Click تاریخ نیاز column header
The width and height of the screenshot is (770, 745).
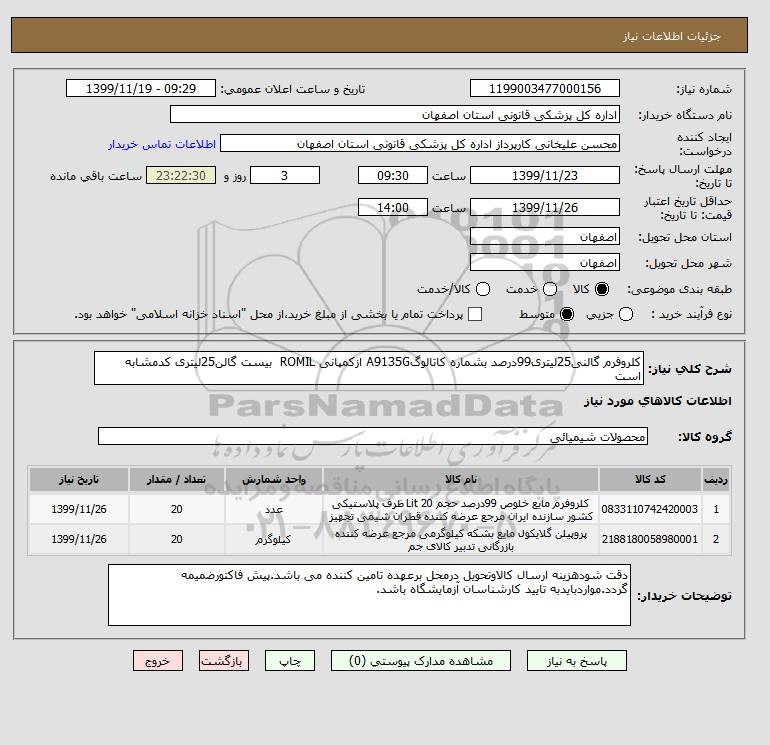79,479
